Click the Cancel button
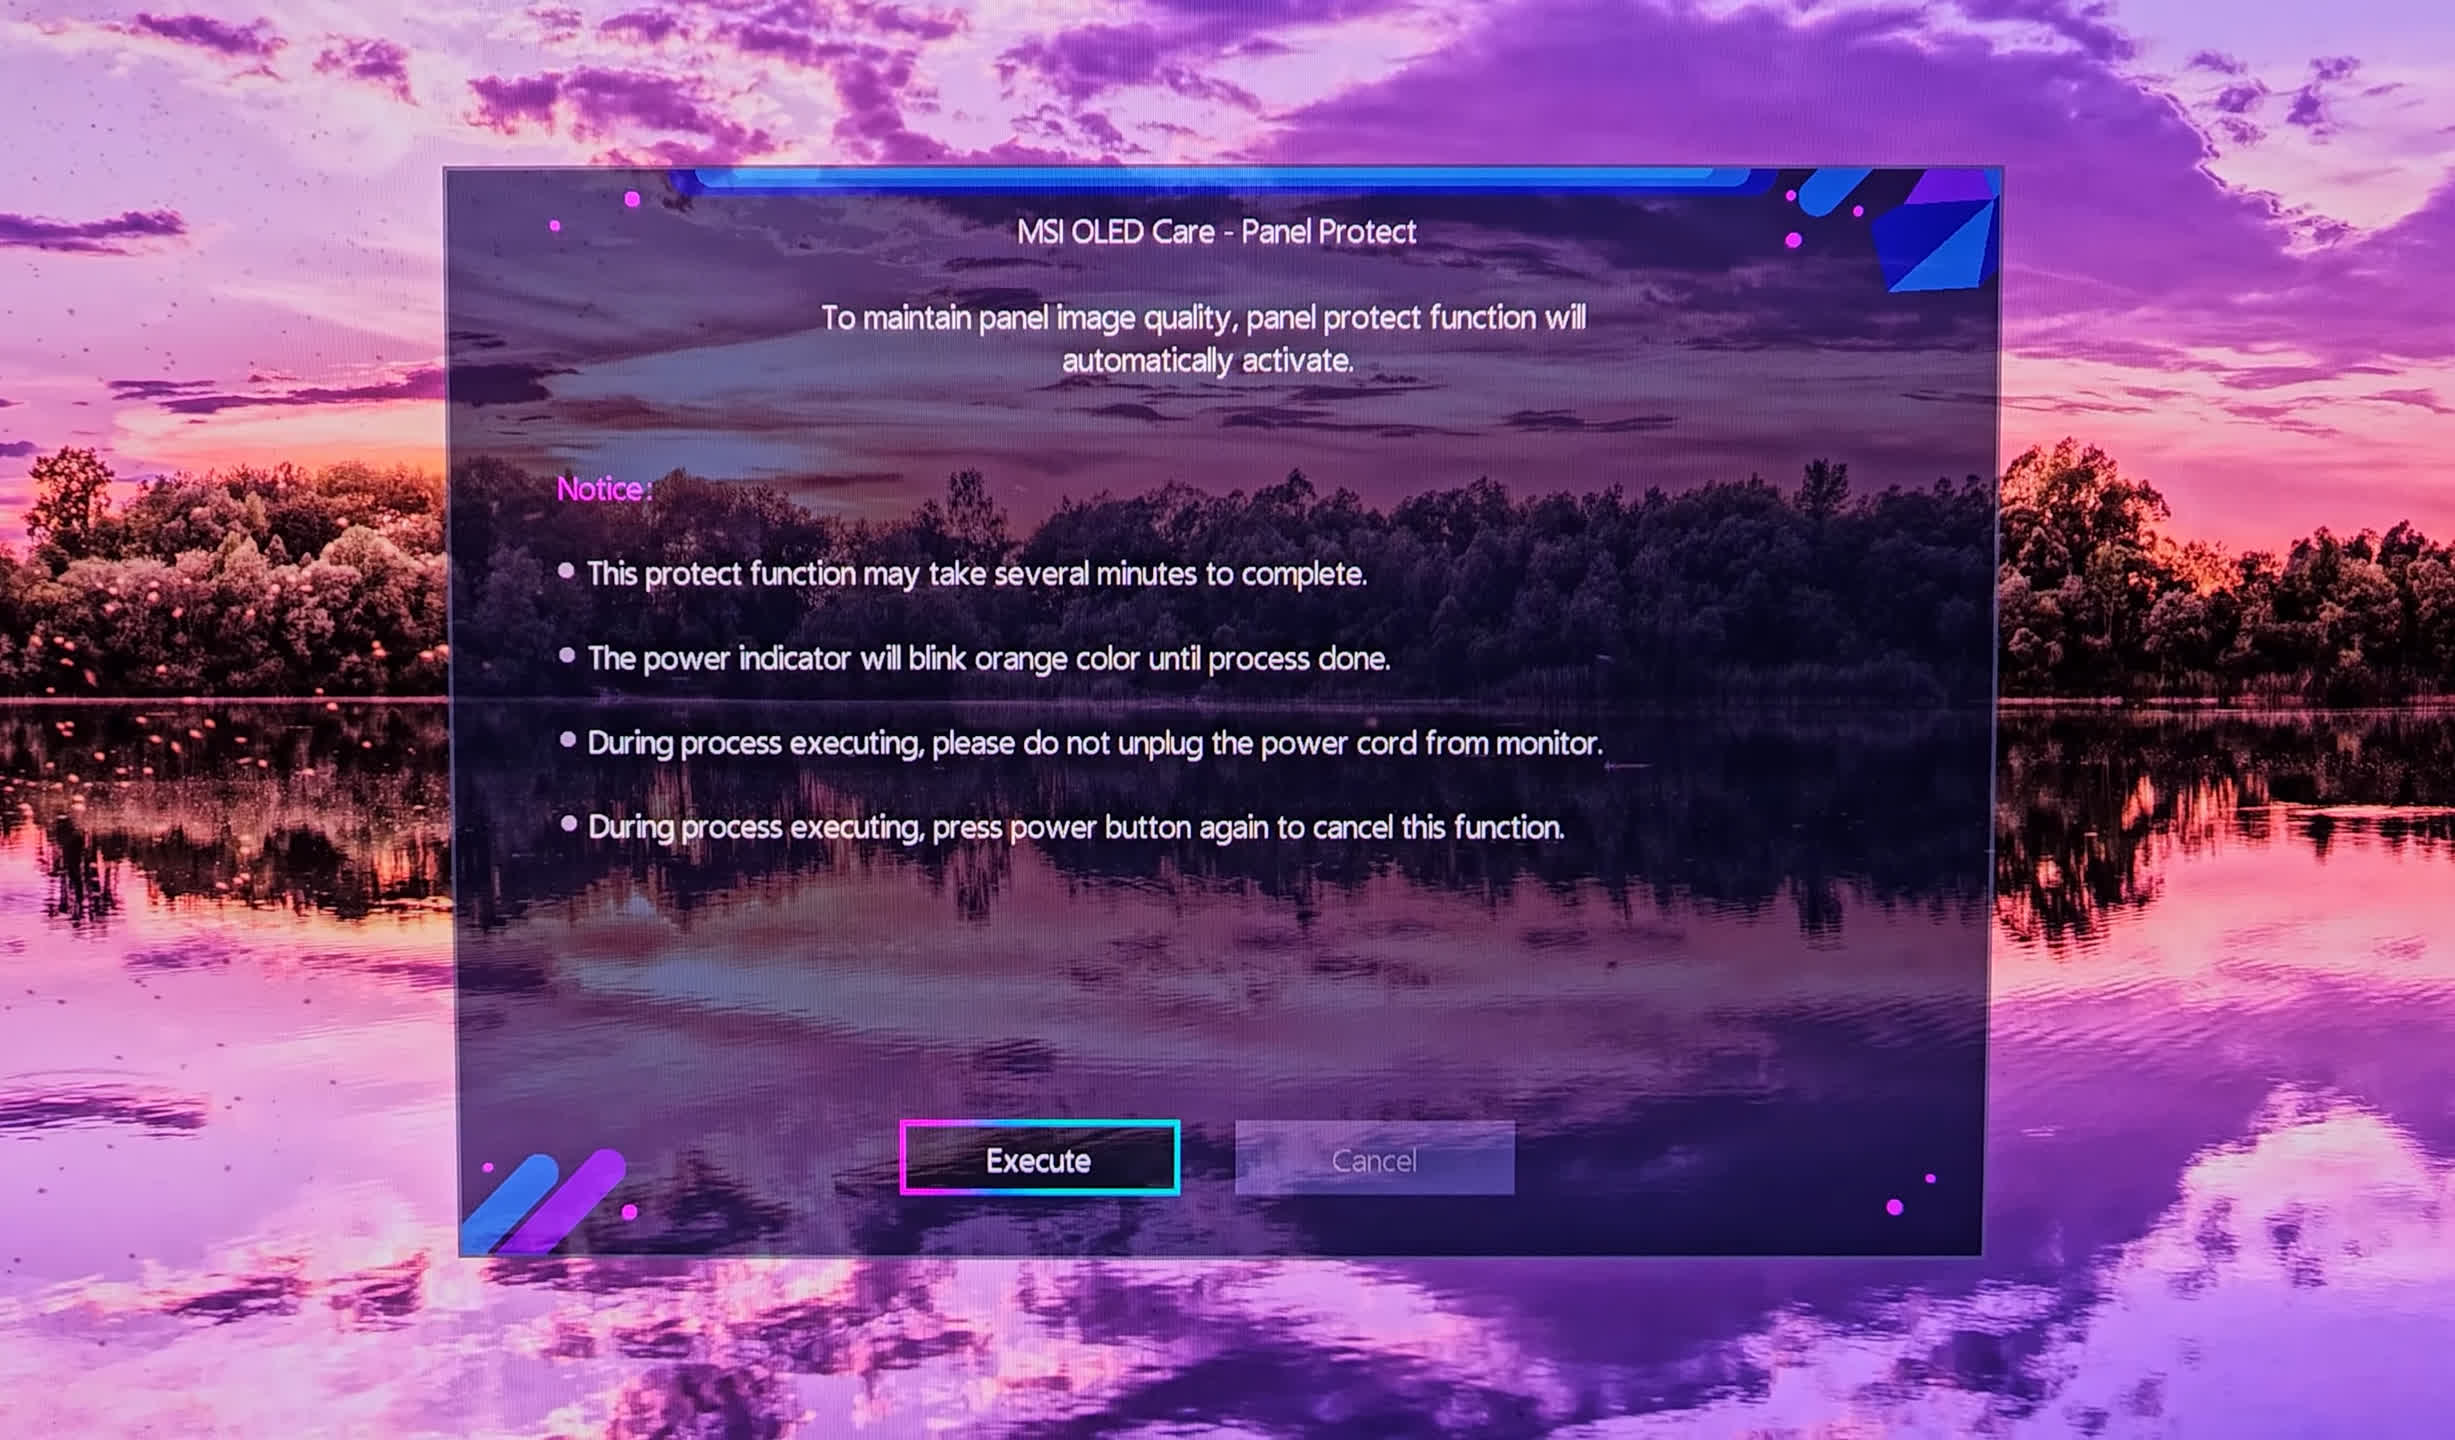The image size is (2455, 1440). click(x=1374, y=1160)
